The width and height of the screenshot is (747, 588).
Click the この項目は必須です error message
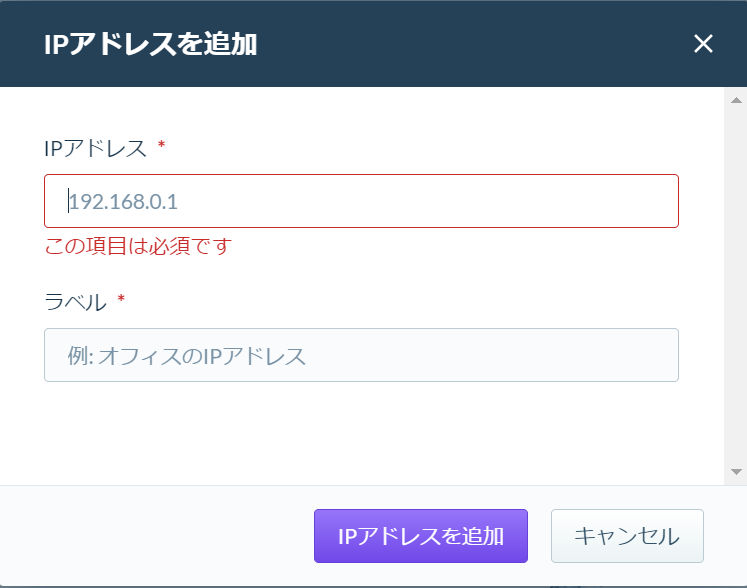pyautogui.click(x=138, y=246)
